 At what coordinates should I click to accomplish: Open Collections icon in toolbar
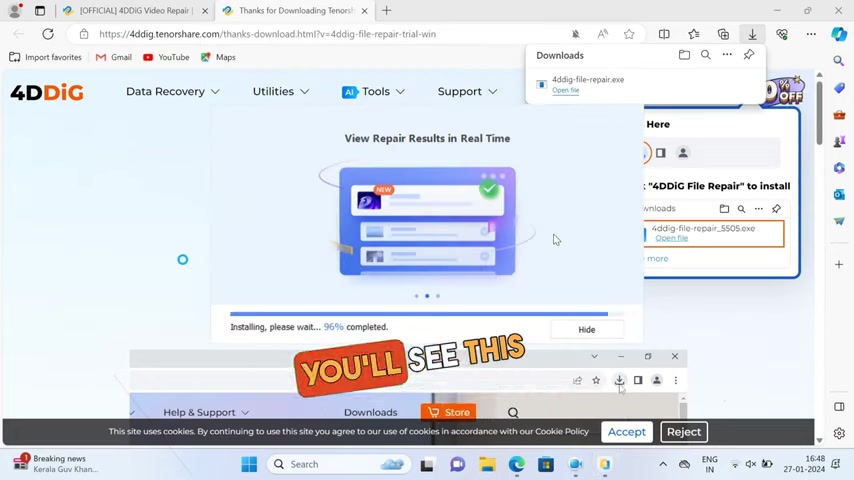[723, 34]
